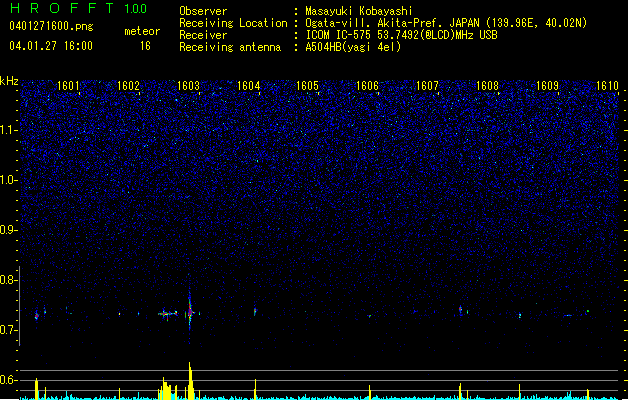The width and height of the screenshot is (629, 400).
Task: Click the meteor label
Action: [x=142, y=31]
